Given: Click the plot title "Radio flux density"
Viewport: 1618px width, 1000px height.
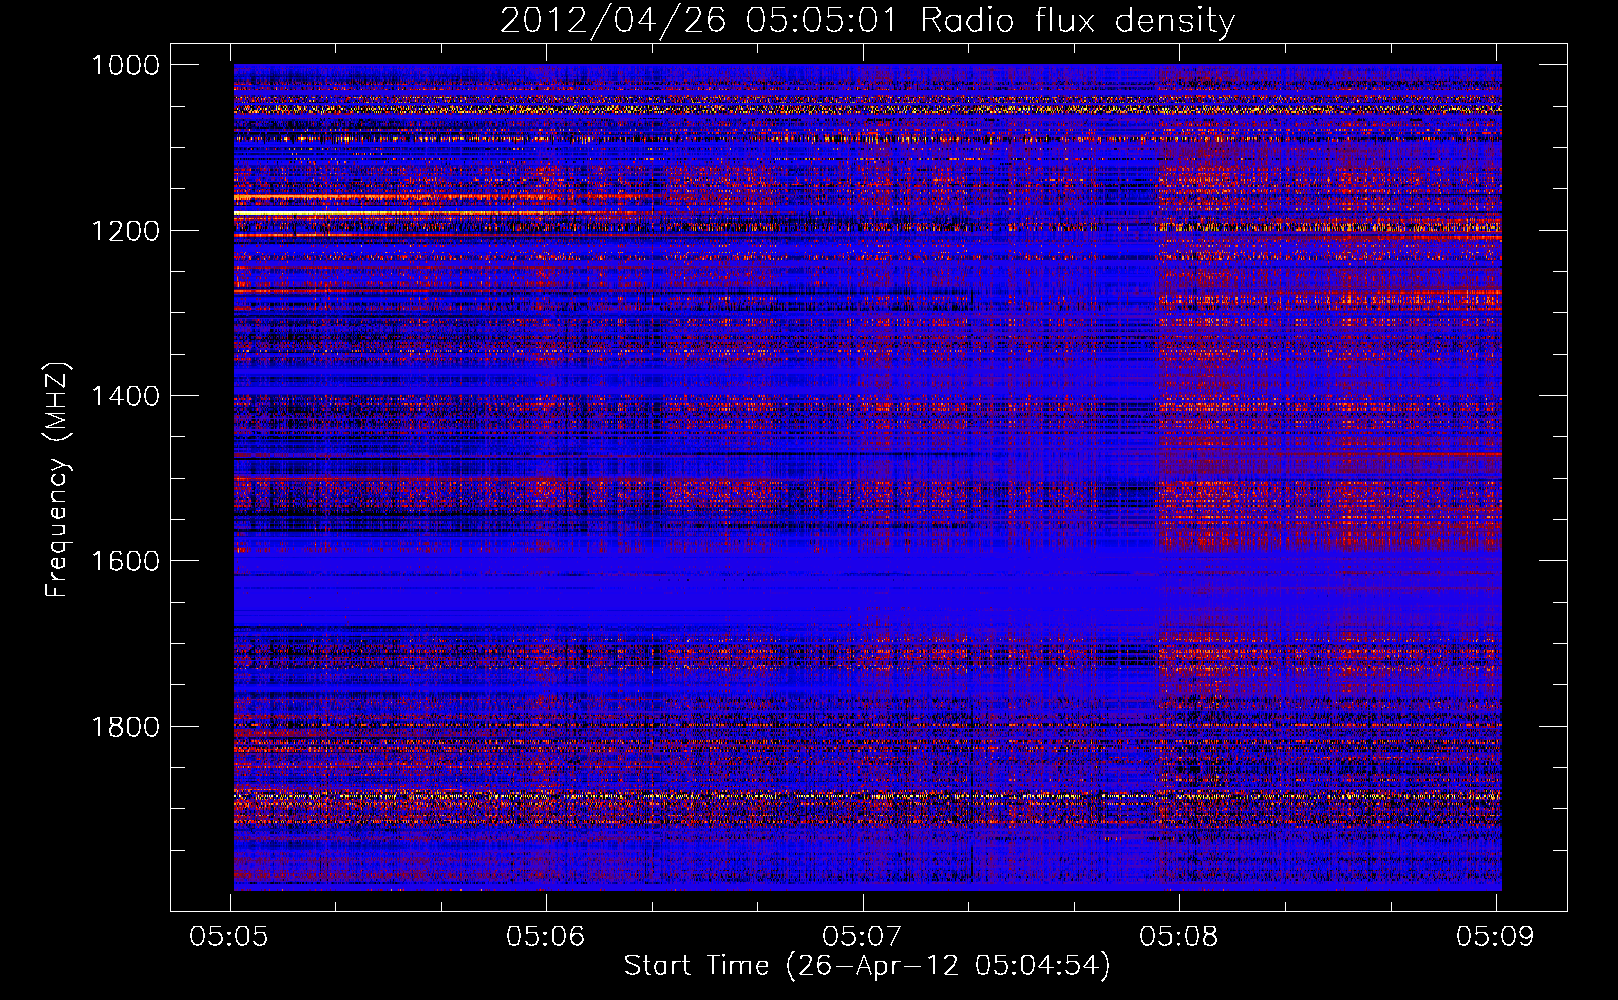Looking at the screenshot, I should 1077,21.
